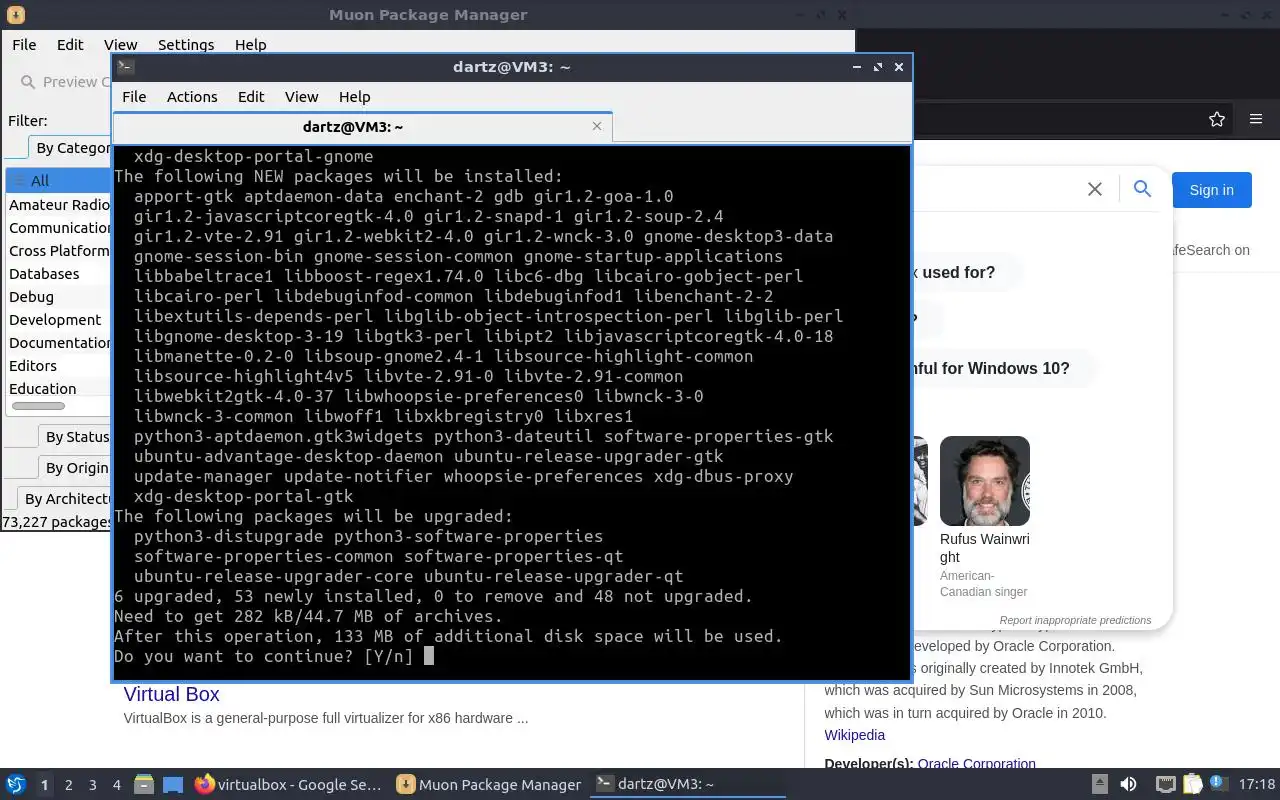Expand the By Status filter in Muon
This screenshot has height=800, width=1280.
[x=73, y=437]
